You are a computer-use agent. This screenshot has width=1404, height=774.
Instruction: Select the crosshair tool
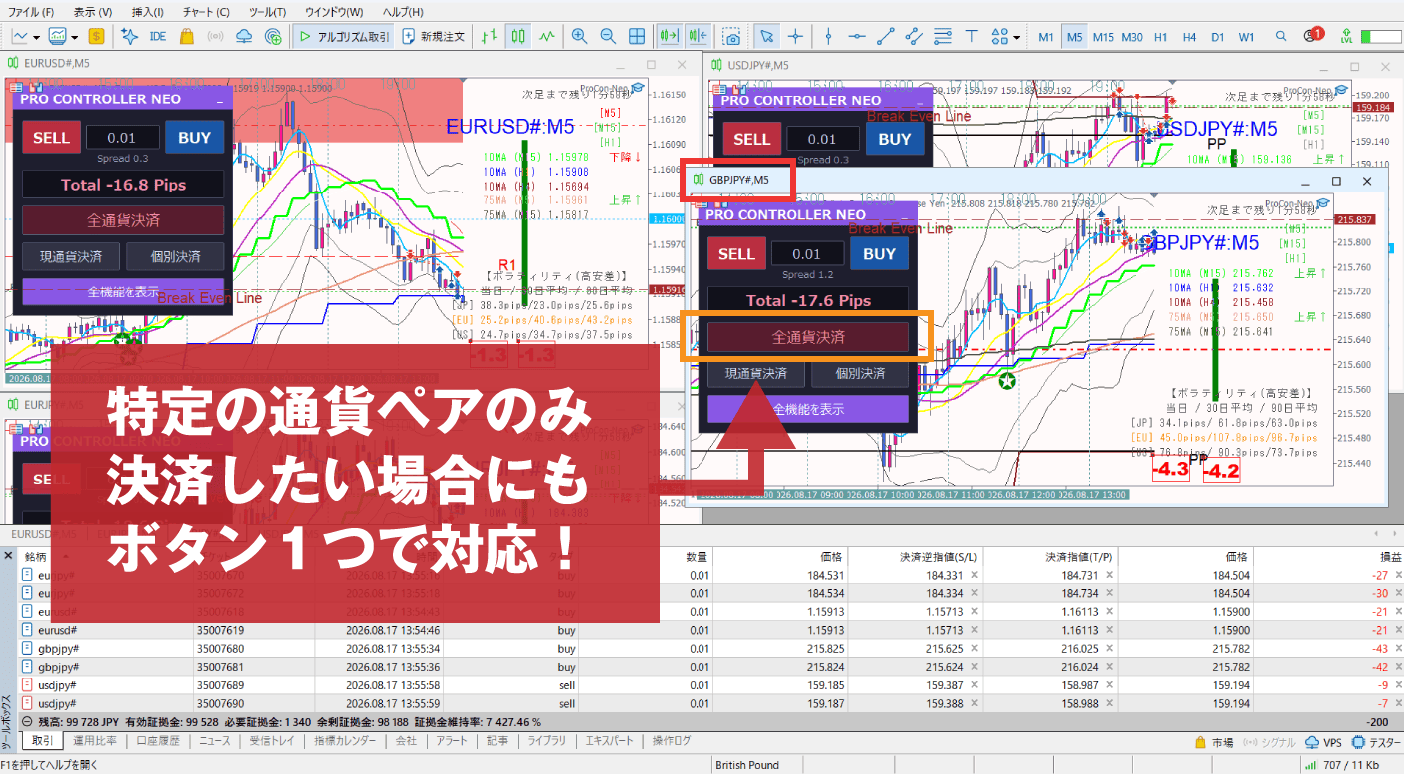pyautogui.click(x=795, y=37)
